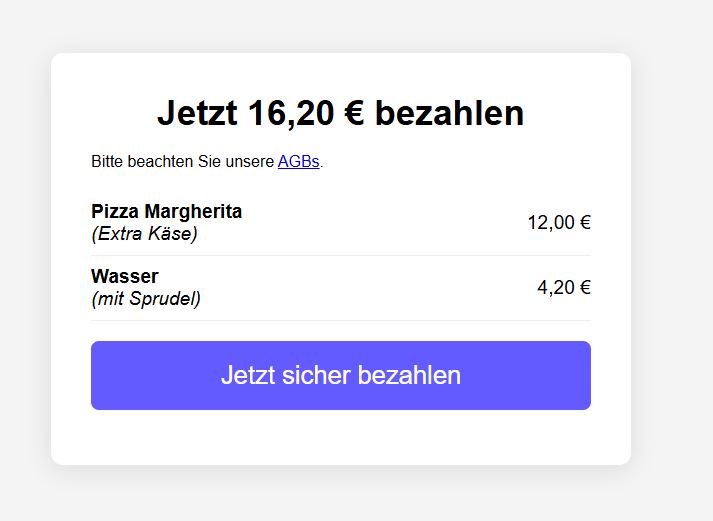The width and height of the screenshot is (713, 521).
Task: Click the word 'unsere' before the AGBs link
Action: point(250,161)
